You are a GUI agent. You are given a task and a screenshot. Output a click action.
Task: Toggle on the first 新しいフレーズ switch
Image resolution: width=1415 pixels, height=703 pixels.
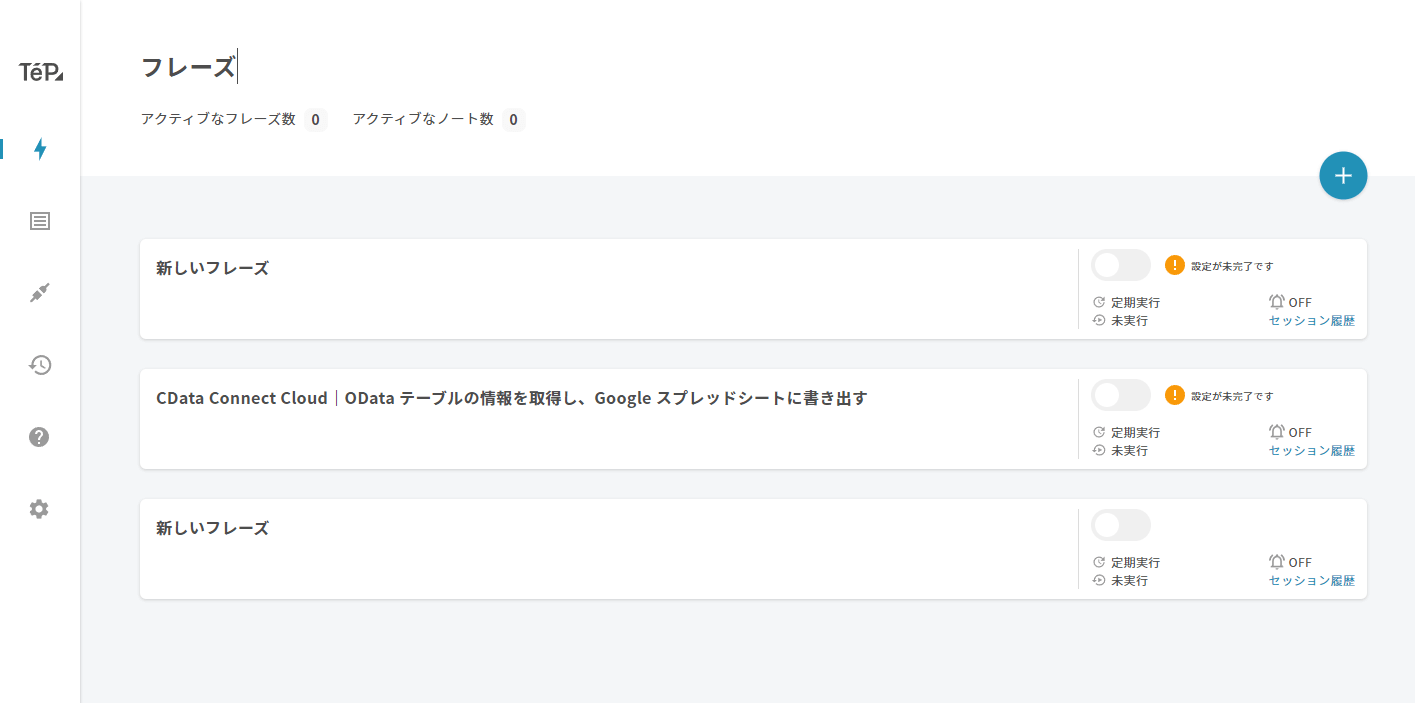1120,265
